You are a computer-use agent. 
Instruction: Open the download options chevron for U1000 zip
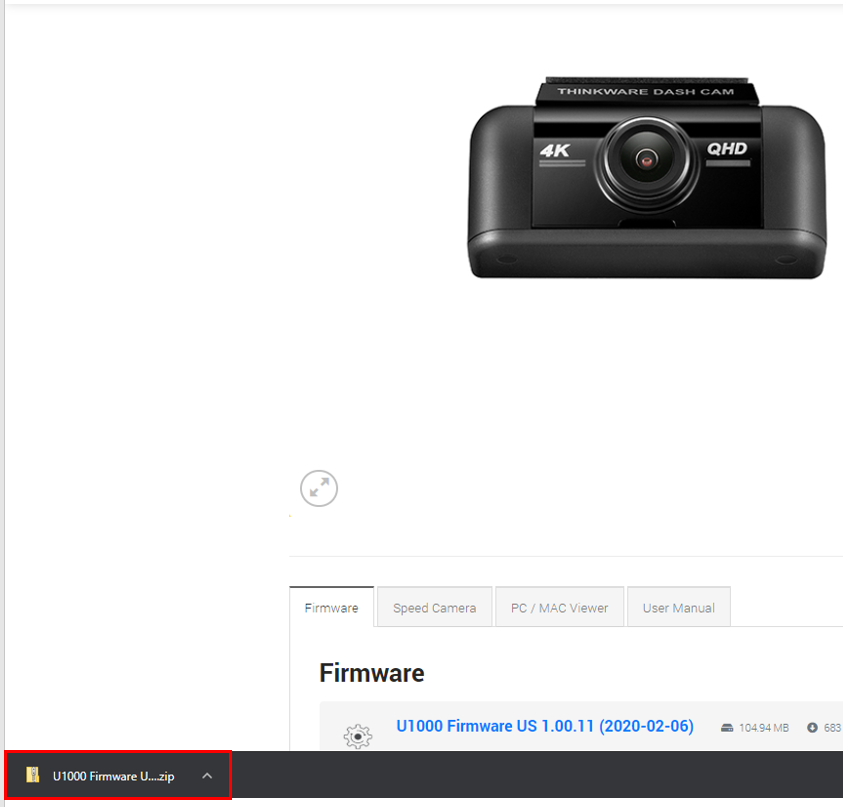207,775
